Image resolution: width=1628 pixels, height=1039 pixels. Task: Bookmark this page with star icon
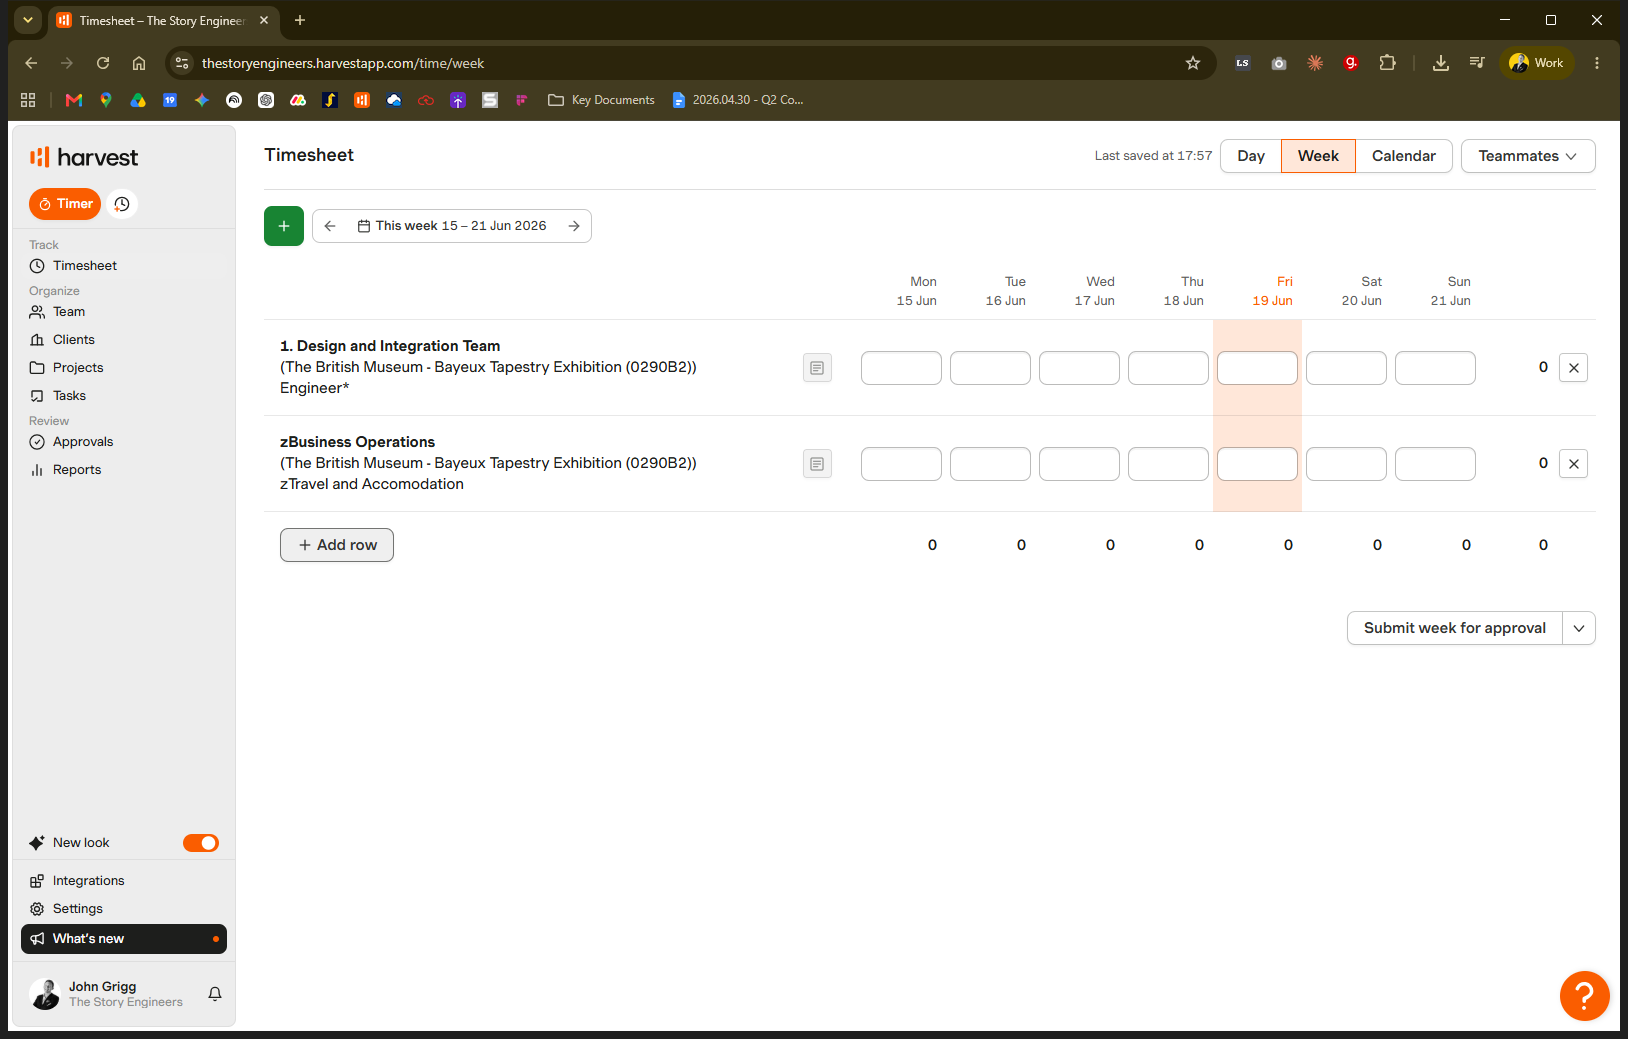point(1193,63)
